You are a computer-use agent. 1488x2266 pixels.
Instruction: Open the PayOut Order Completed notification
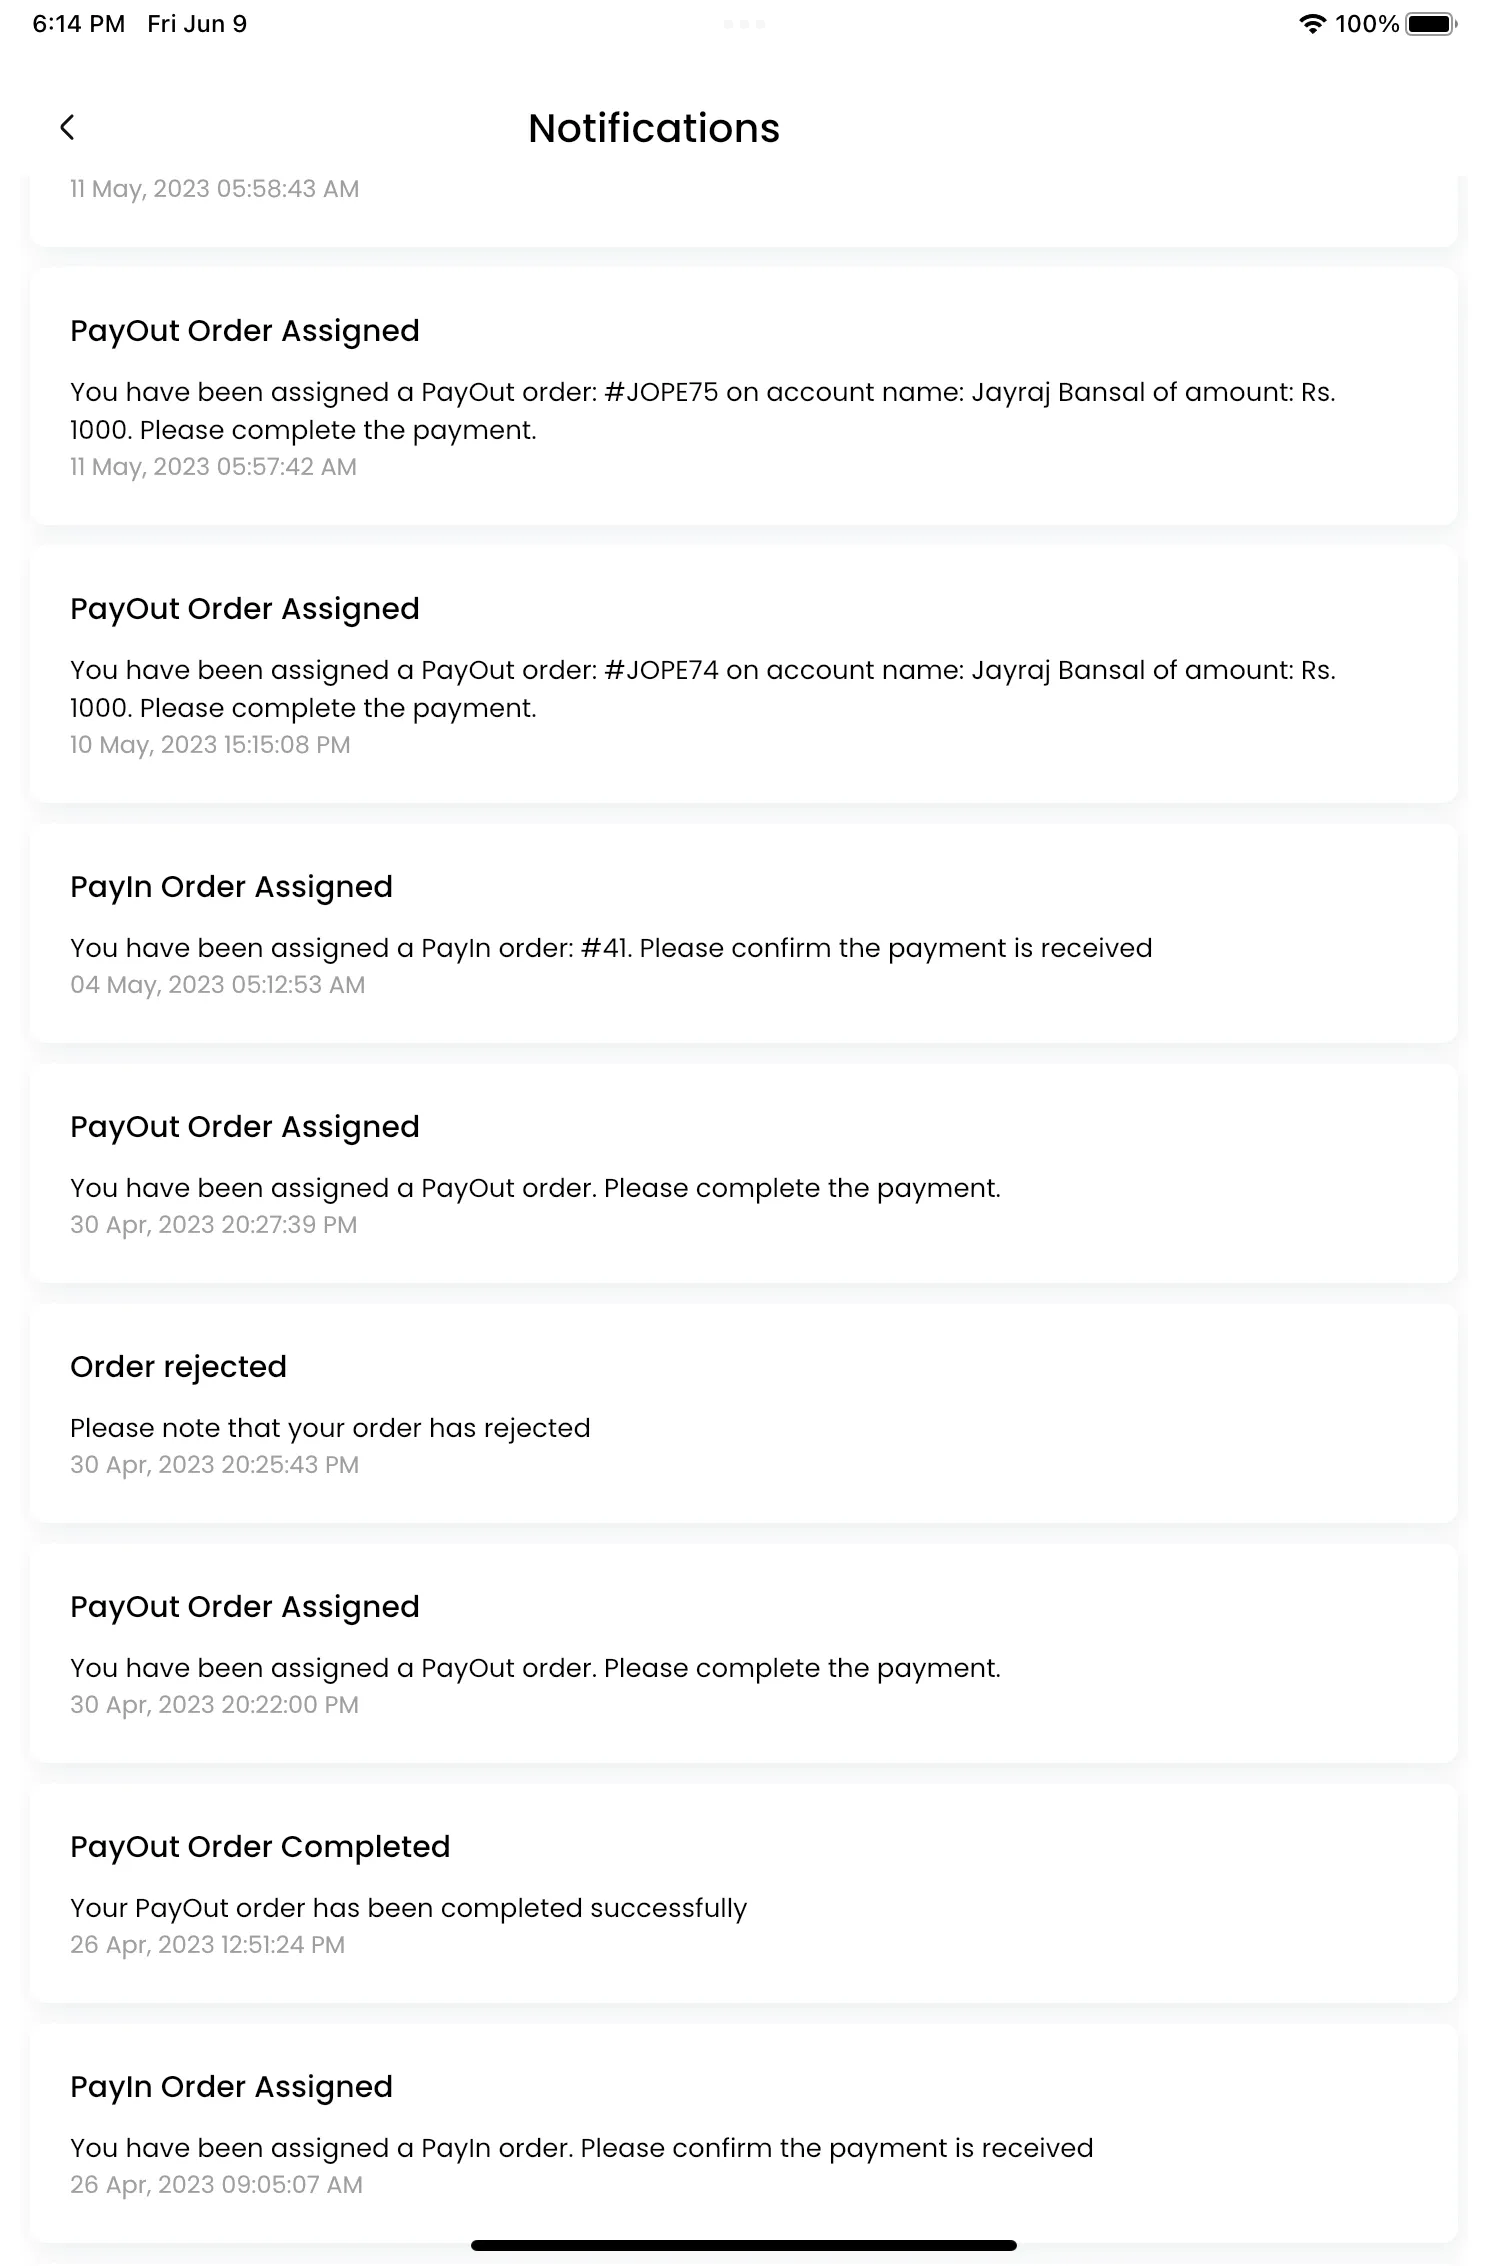click(744, 1894)
